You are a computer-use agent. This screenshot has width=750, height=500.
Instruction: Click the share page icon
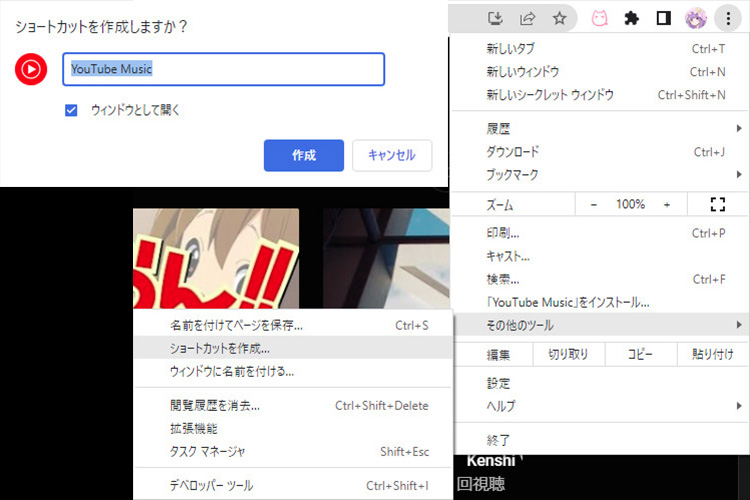pos(527,18)
